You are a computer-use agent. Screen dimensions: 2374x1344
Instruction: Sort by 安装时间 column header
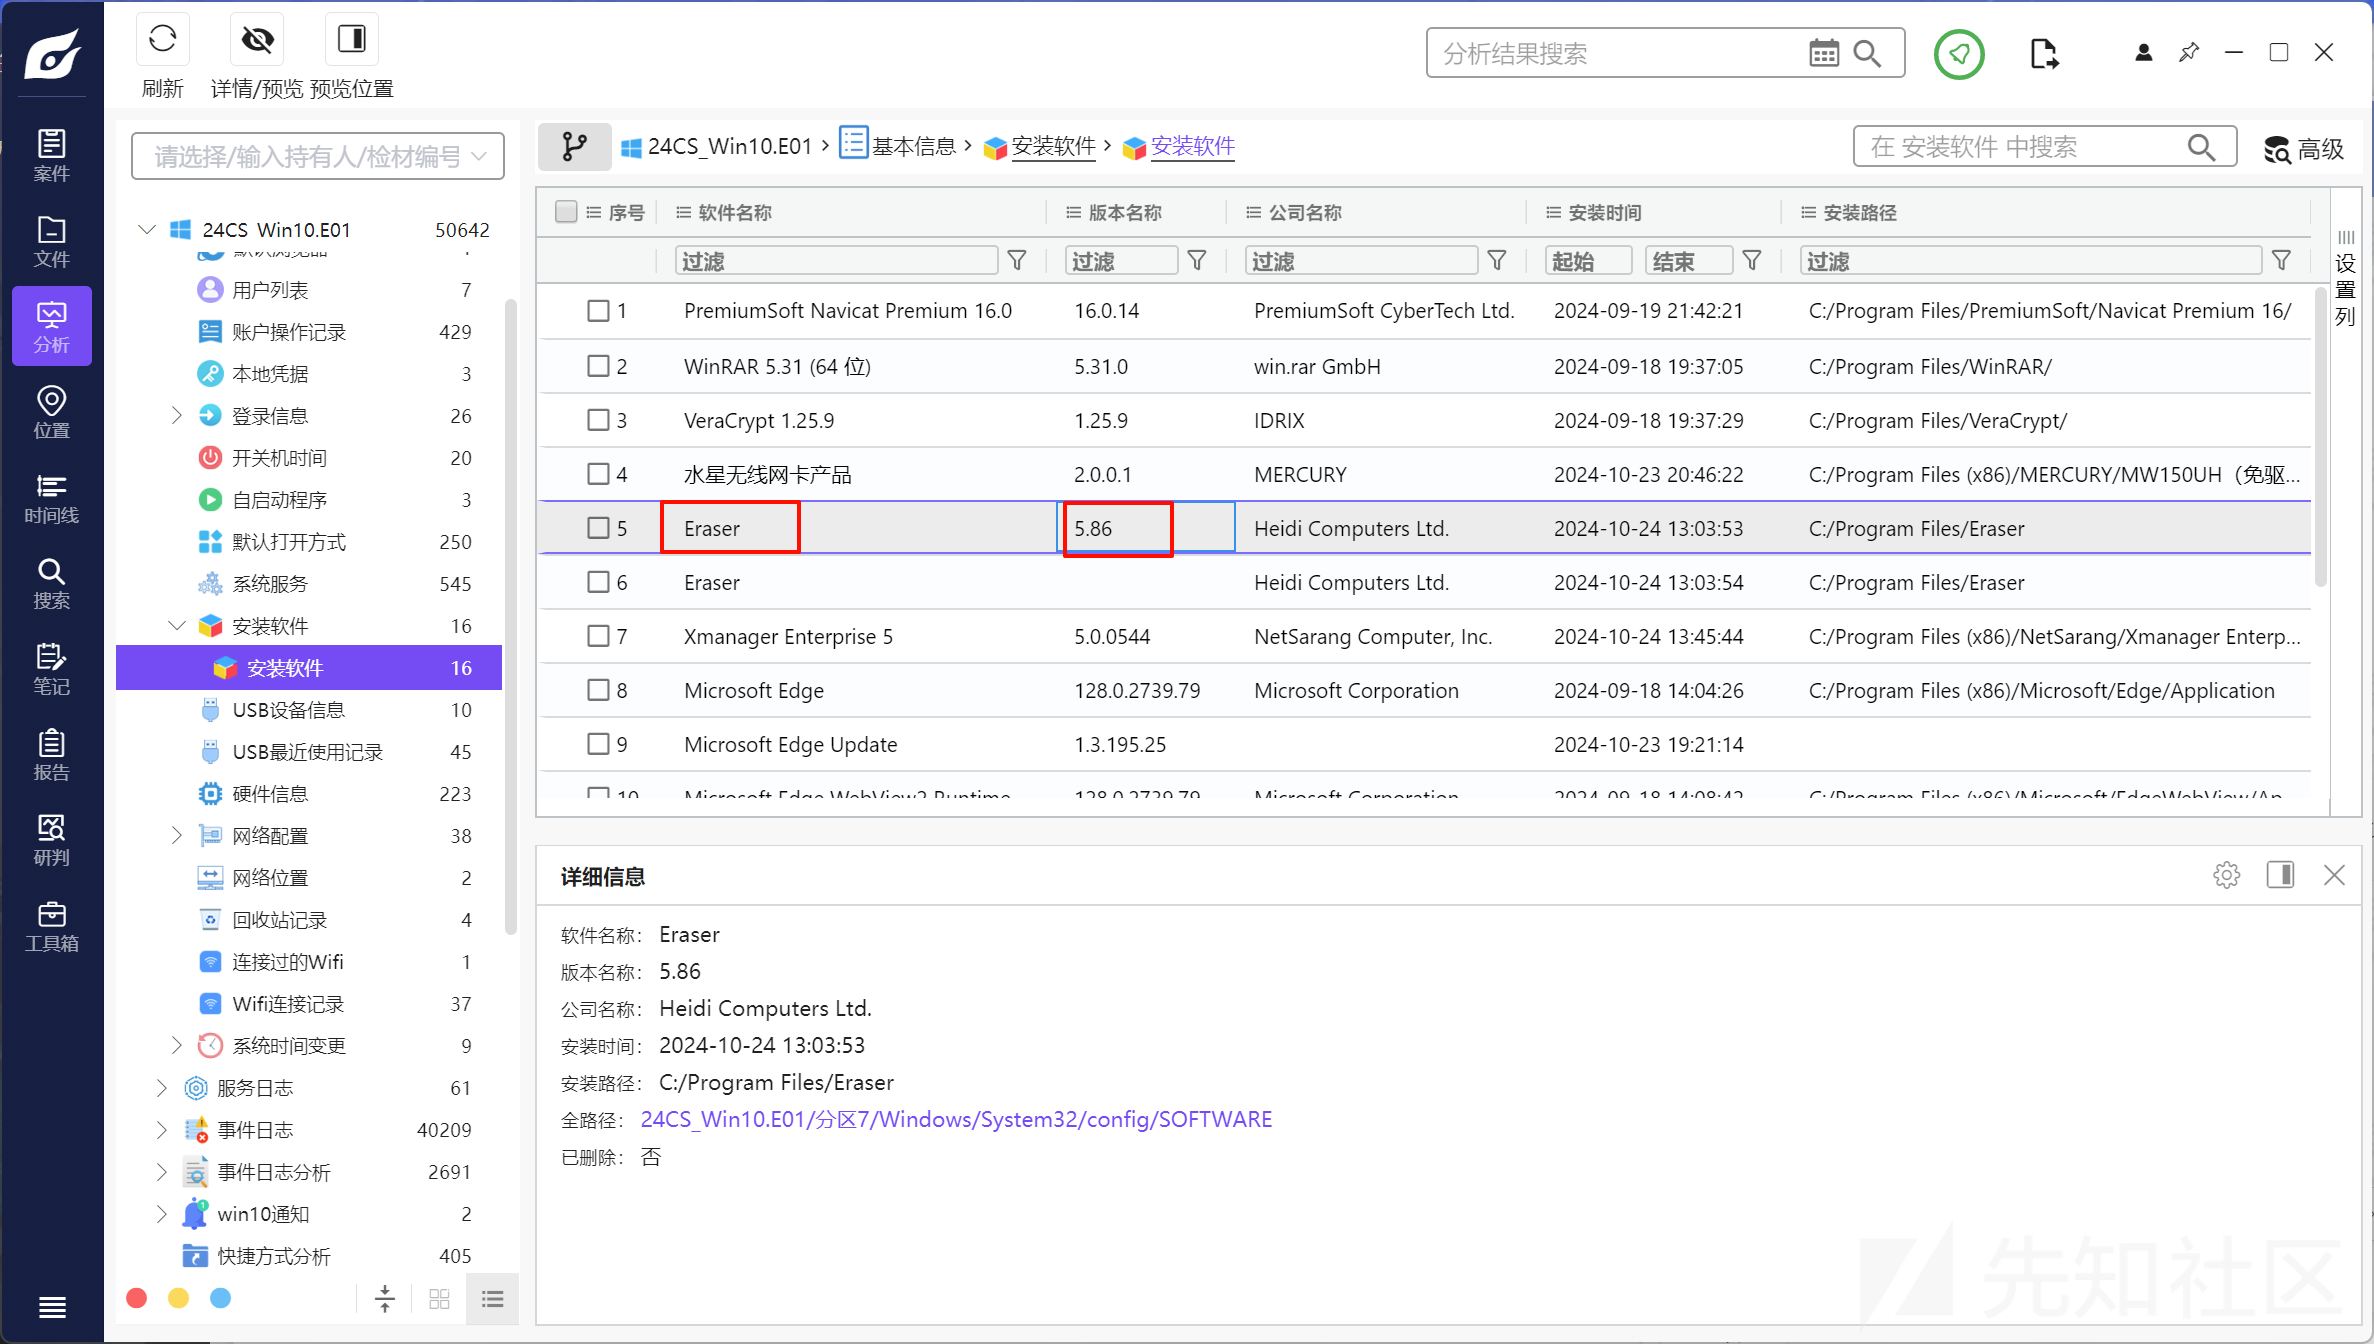(1604, 212)
